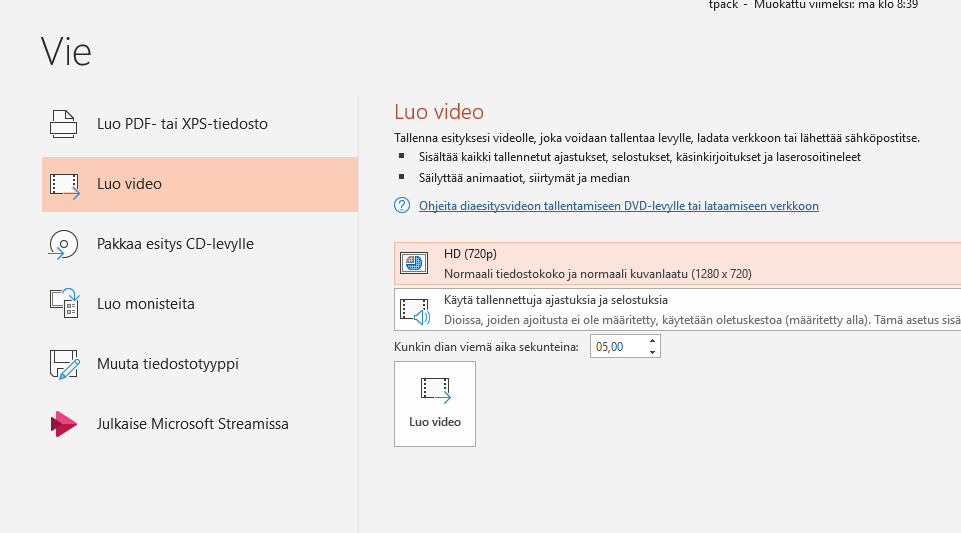Select Pakkaa esitys CD-levylle option
This screenshot has height=533, width=961.
175,244
